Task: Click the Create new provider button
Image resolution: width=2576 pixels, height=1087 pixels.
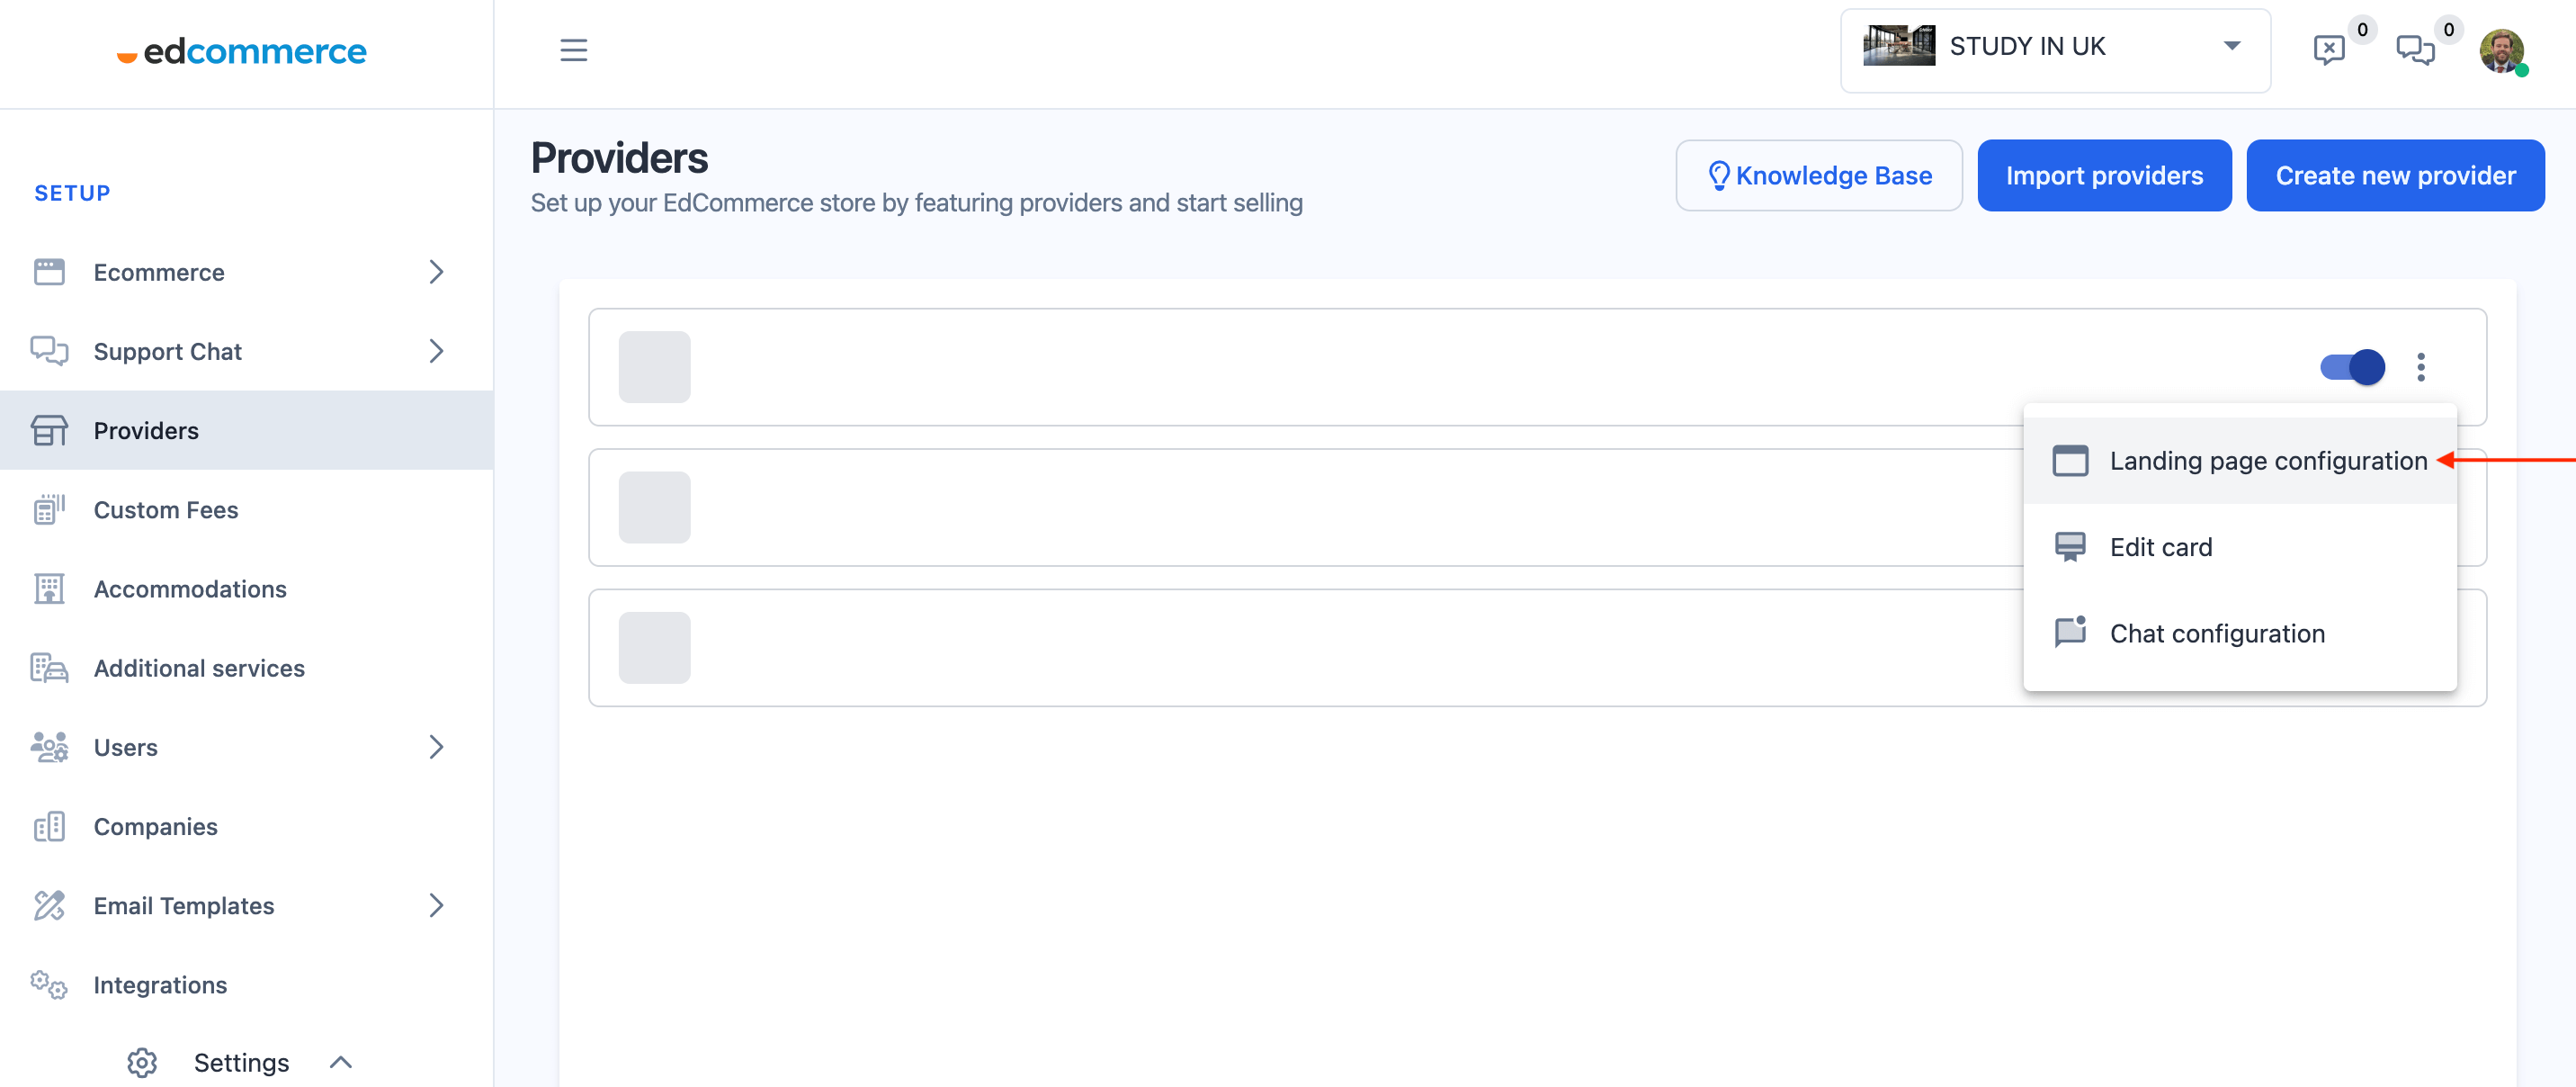Action: coord(2395,175)
